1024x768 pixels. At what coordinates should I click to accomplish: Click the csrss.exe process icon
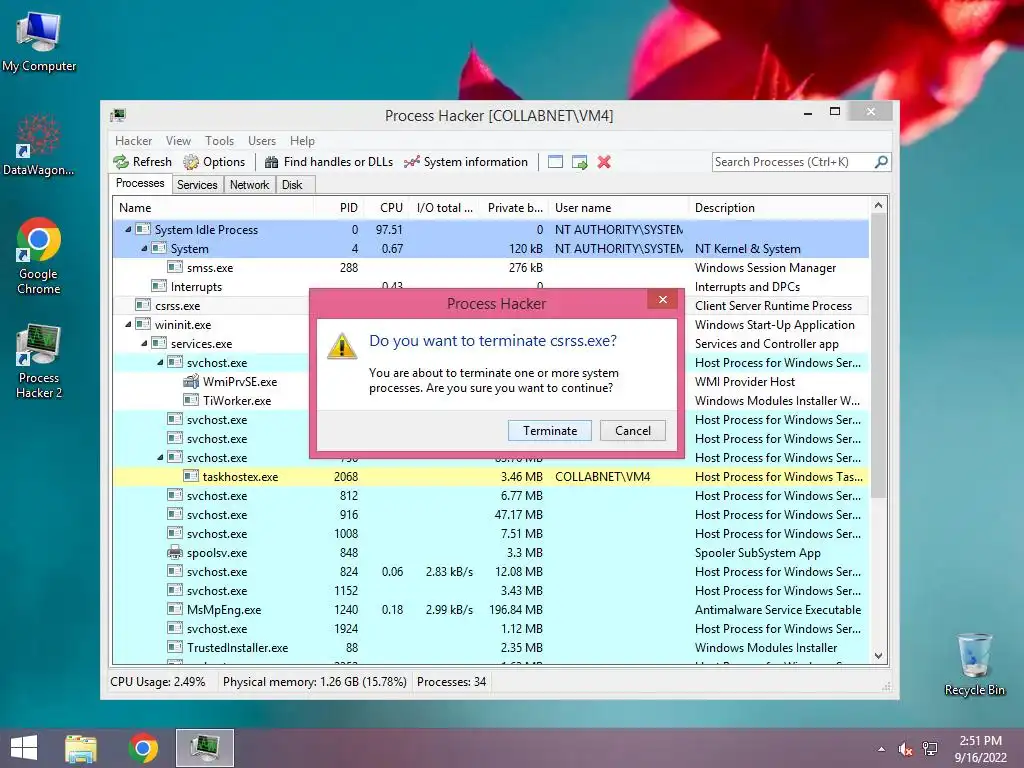point(142,305)
